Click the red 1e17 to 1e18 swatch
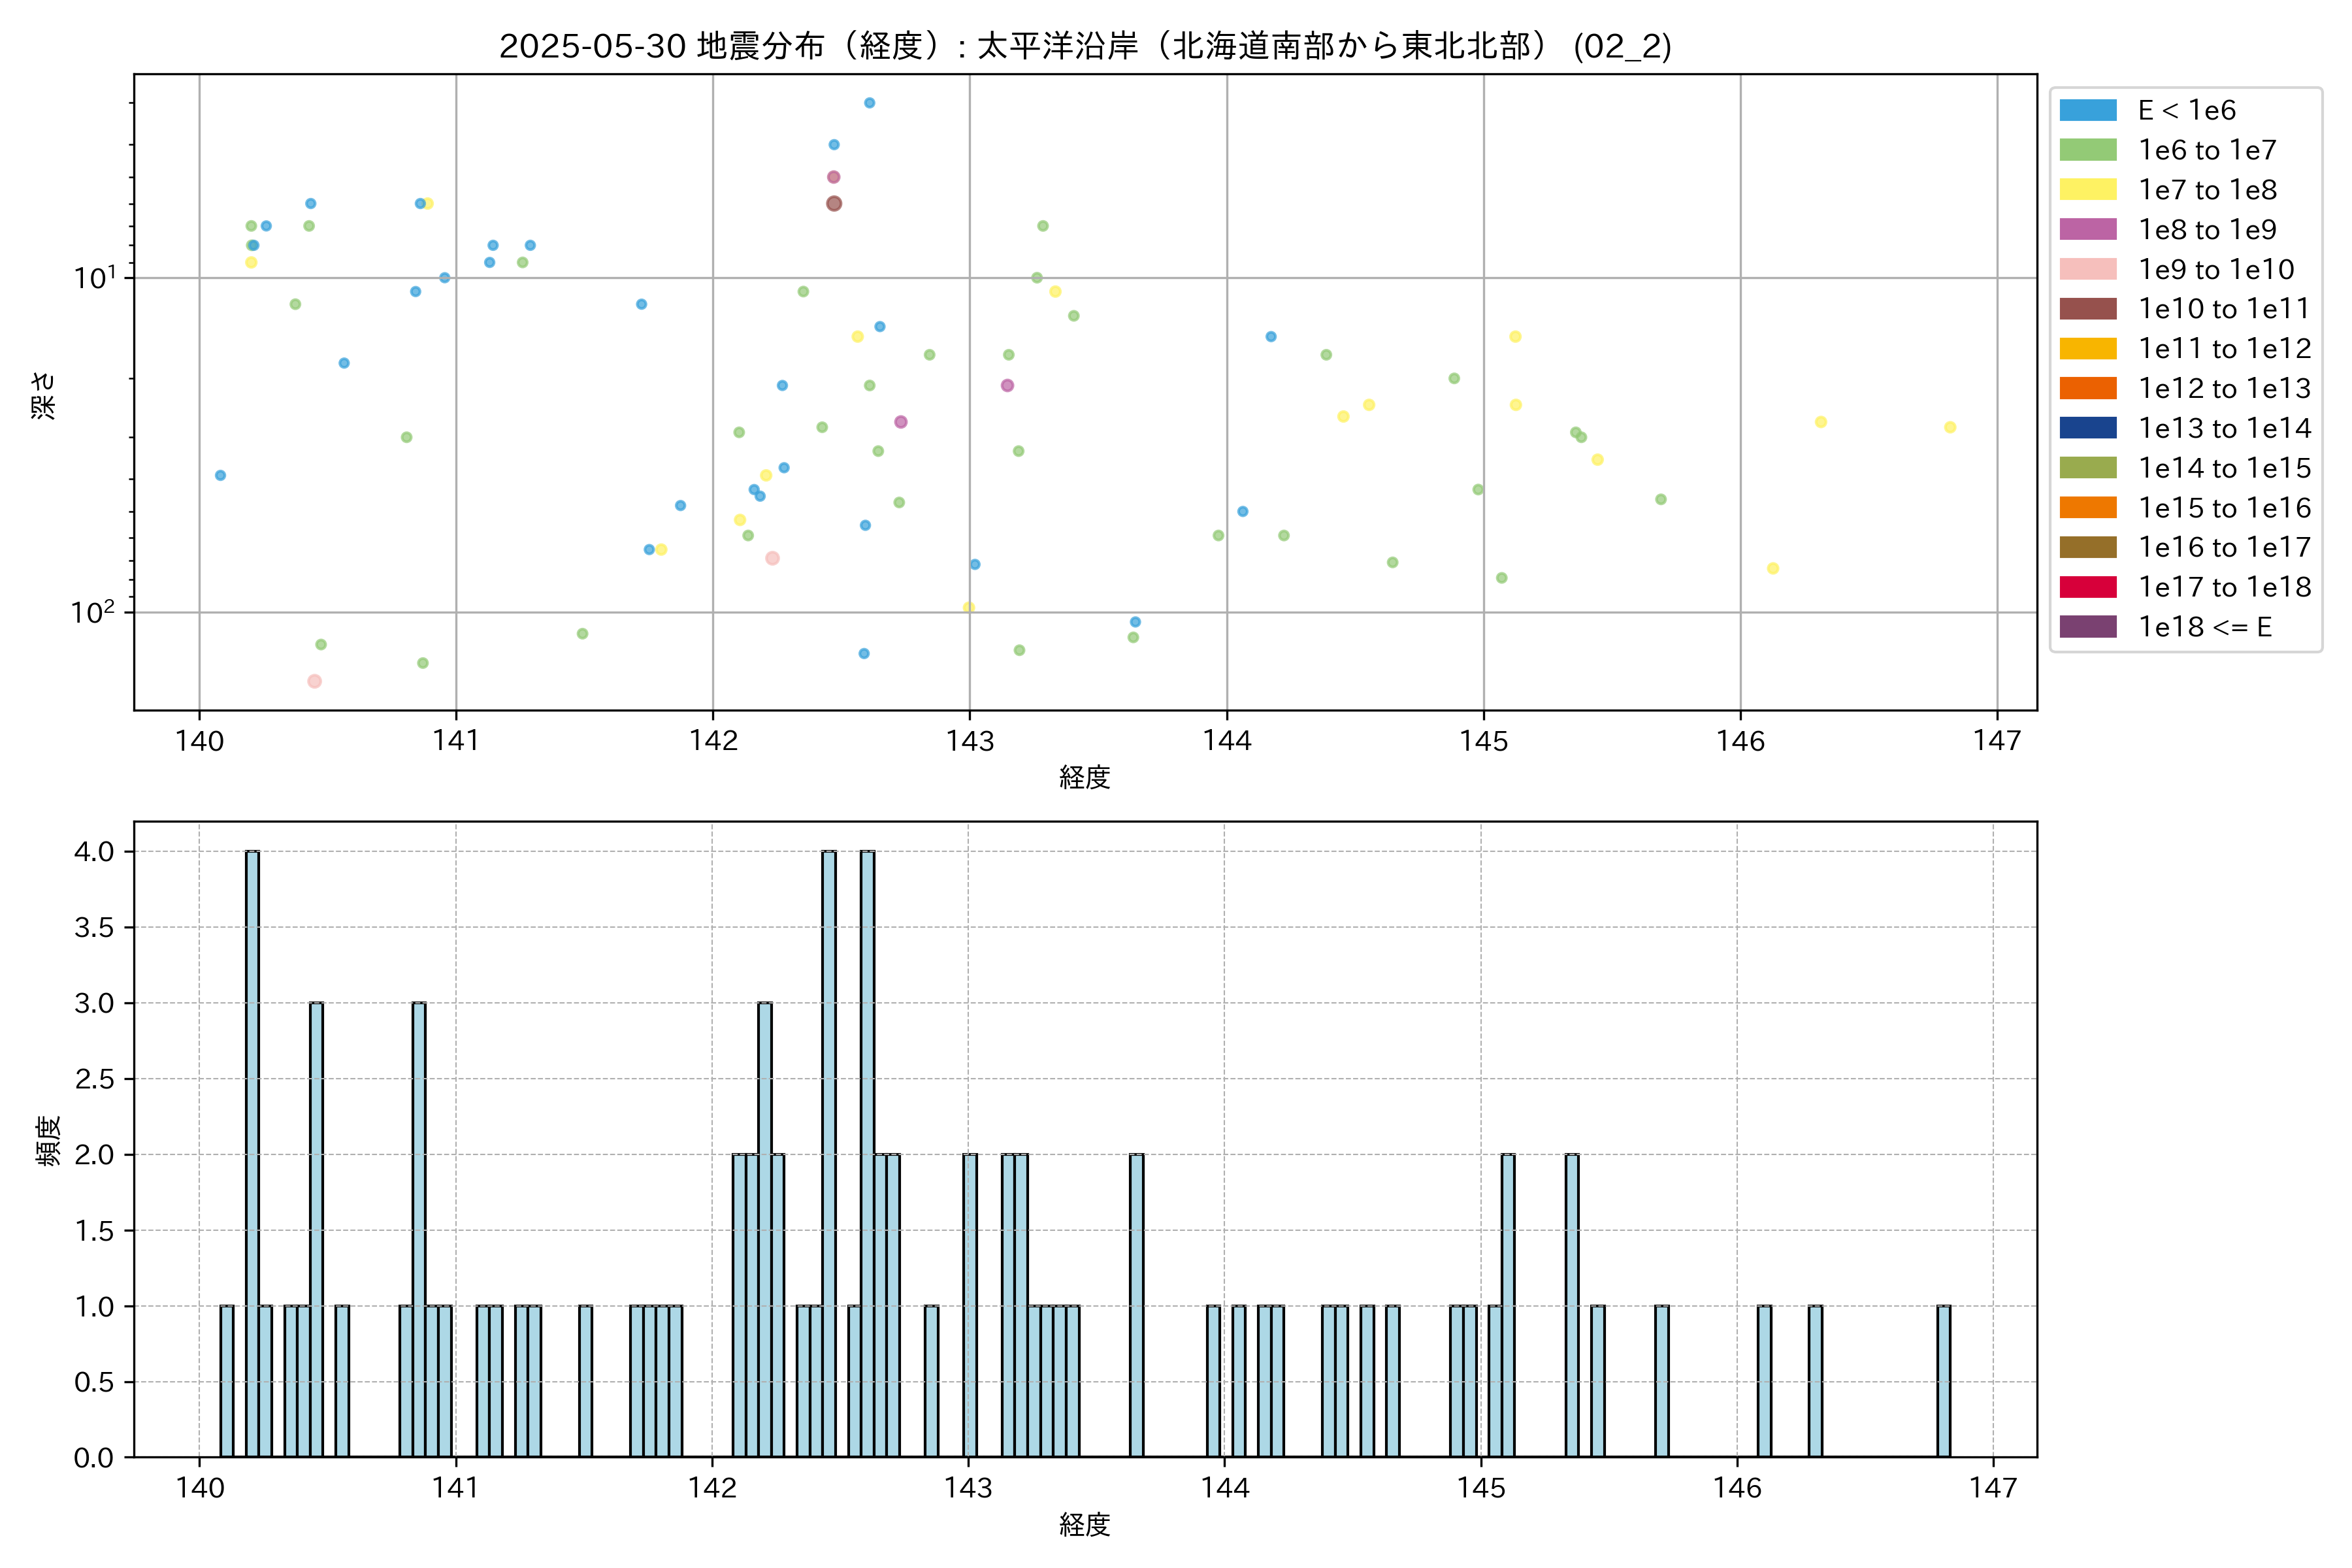 point(2088,587)
